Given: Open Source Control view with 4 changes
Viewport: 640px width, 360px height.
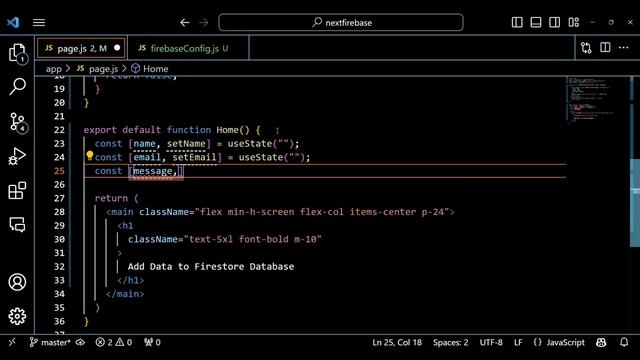Looking at the screenshot, I should click(17, 122).
